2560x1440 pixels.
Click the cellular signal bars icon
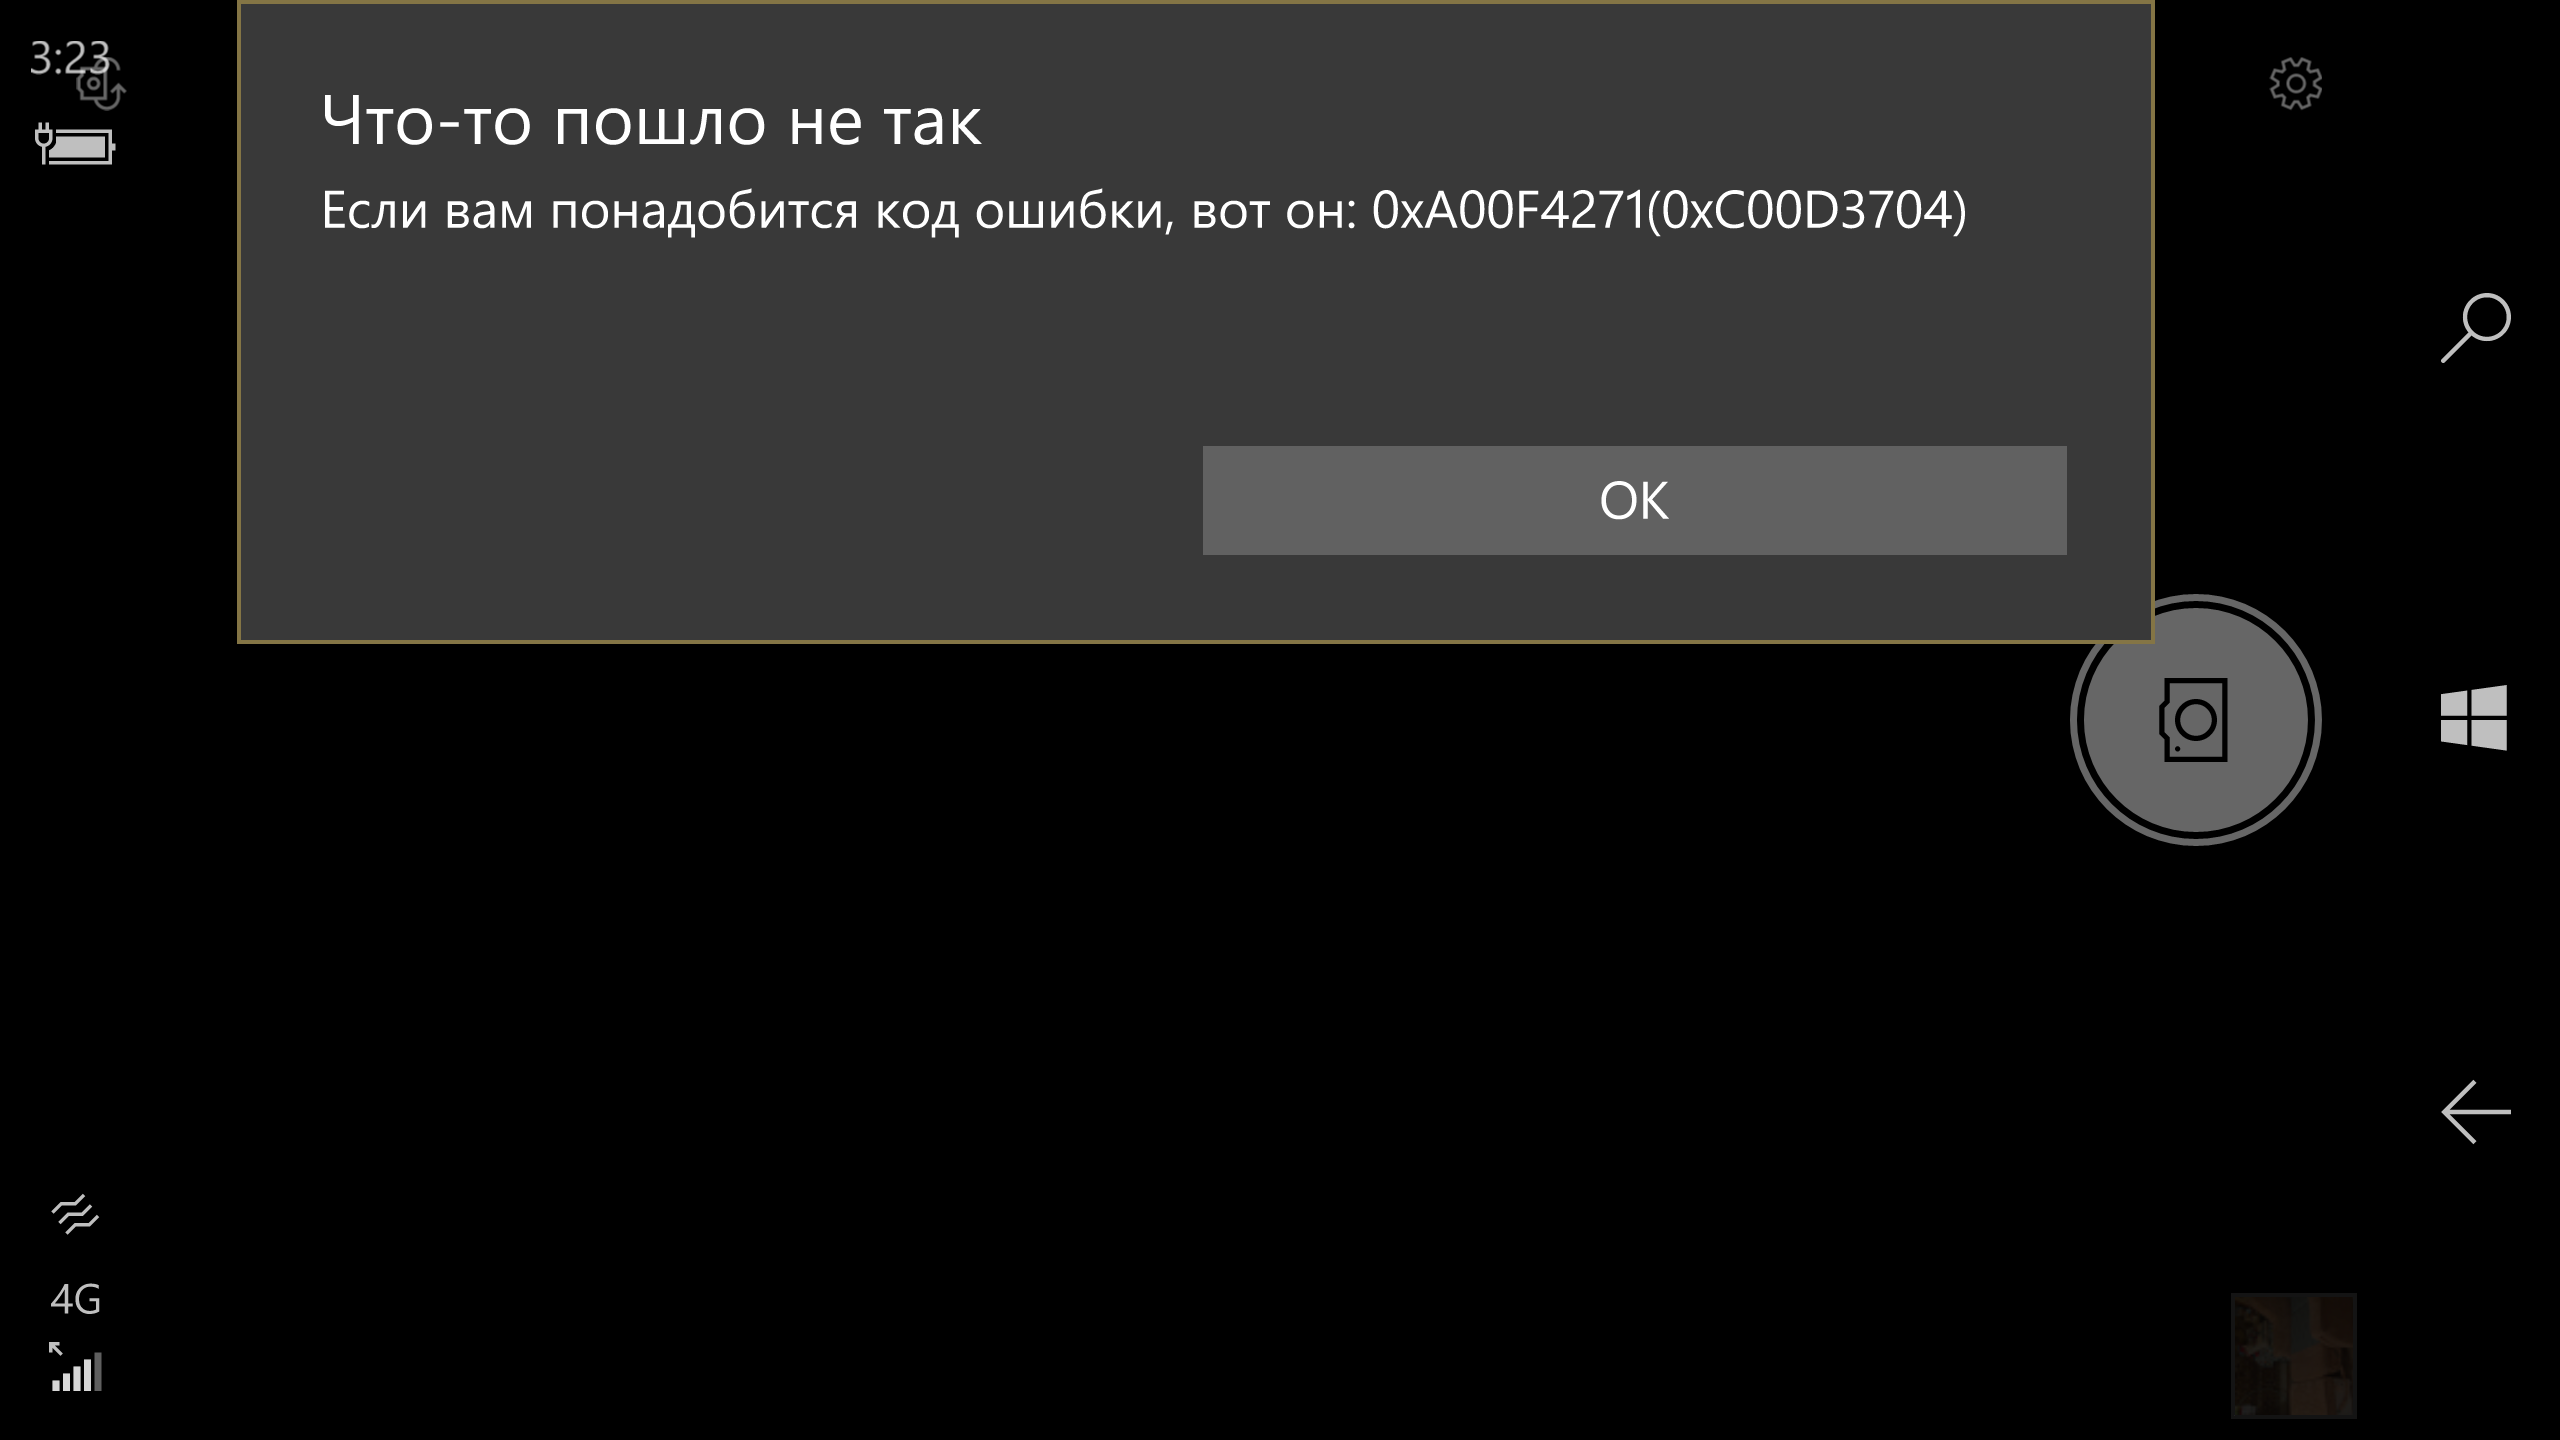[76, 1367]
